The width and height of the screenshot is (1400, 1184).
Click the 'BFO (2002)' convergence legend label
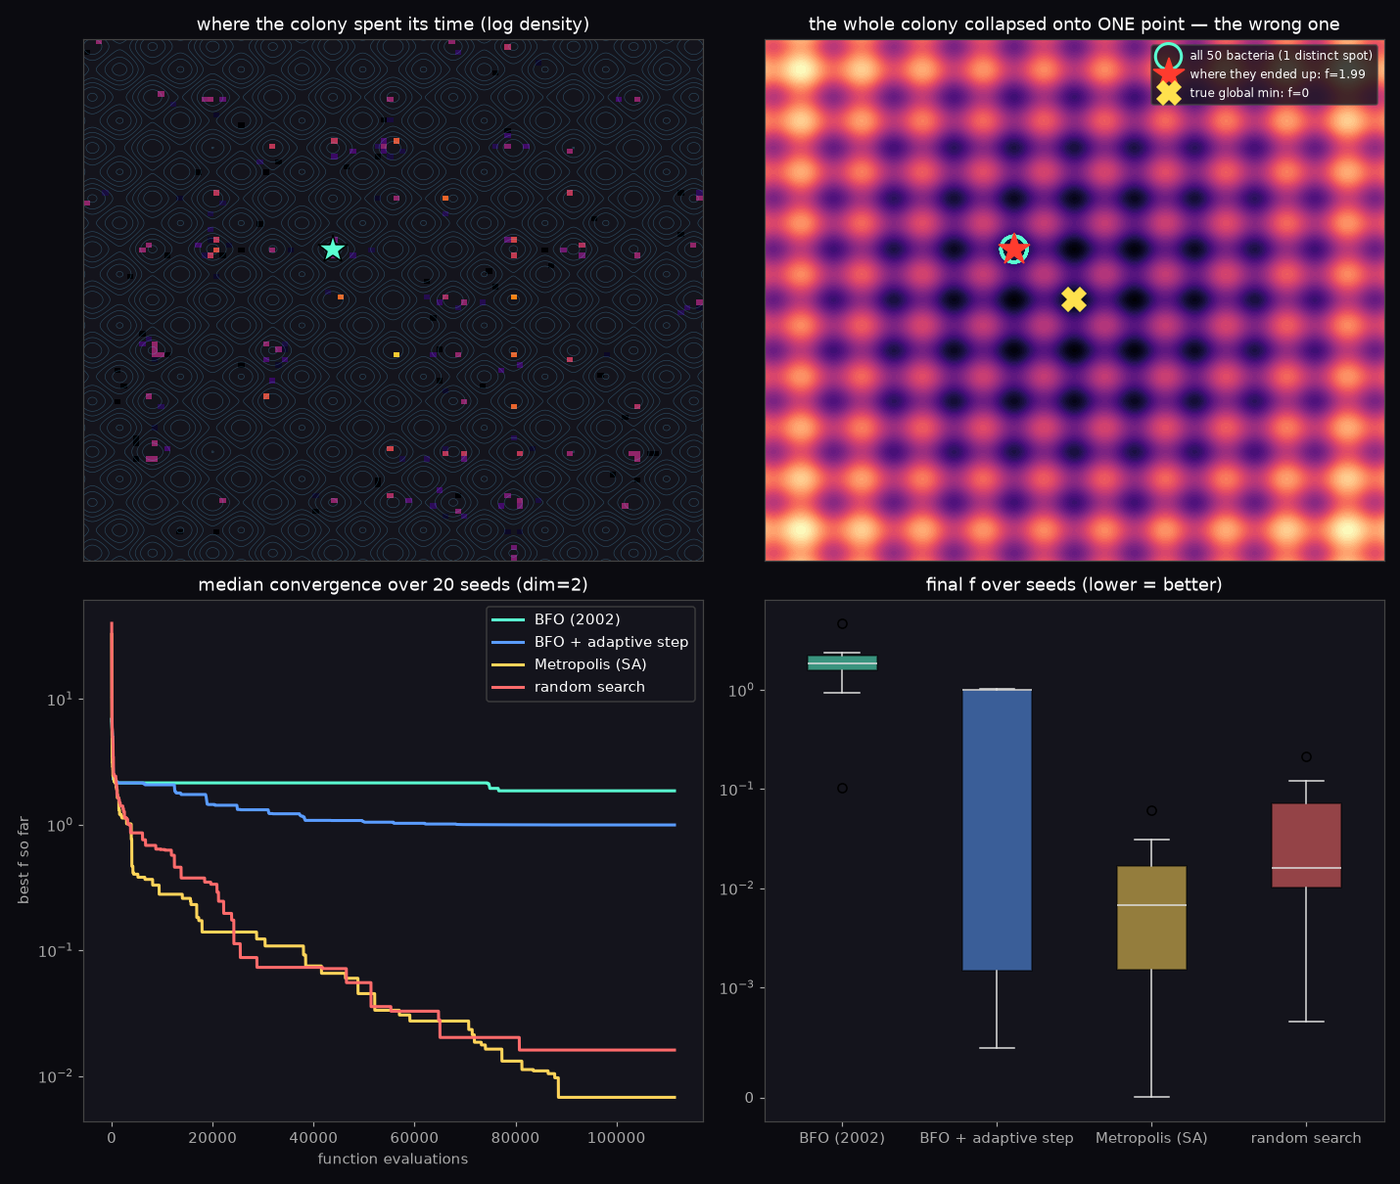coord(577,620)
